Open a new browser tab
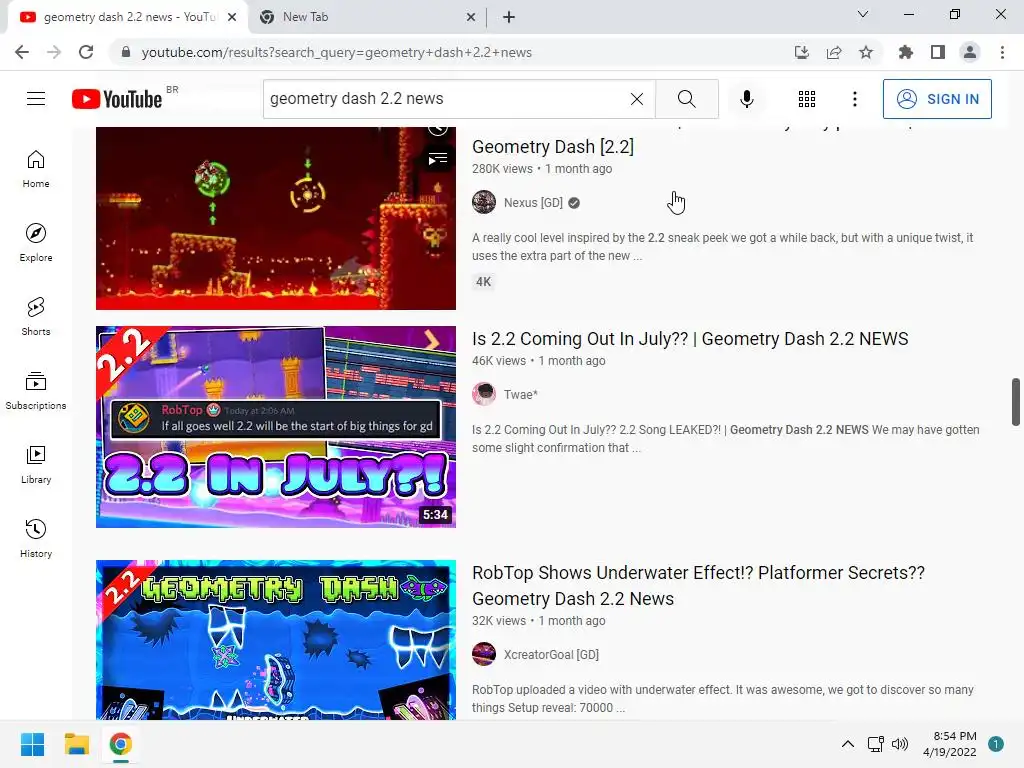 (x=509, y=17)
